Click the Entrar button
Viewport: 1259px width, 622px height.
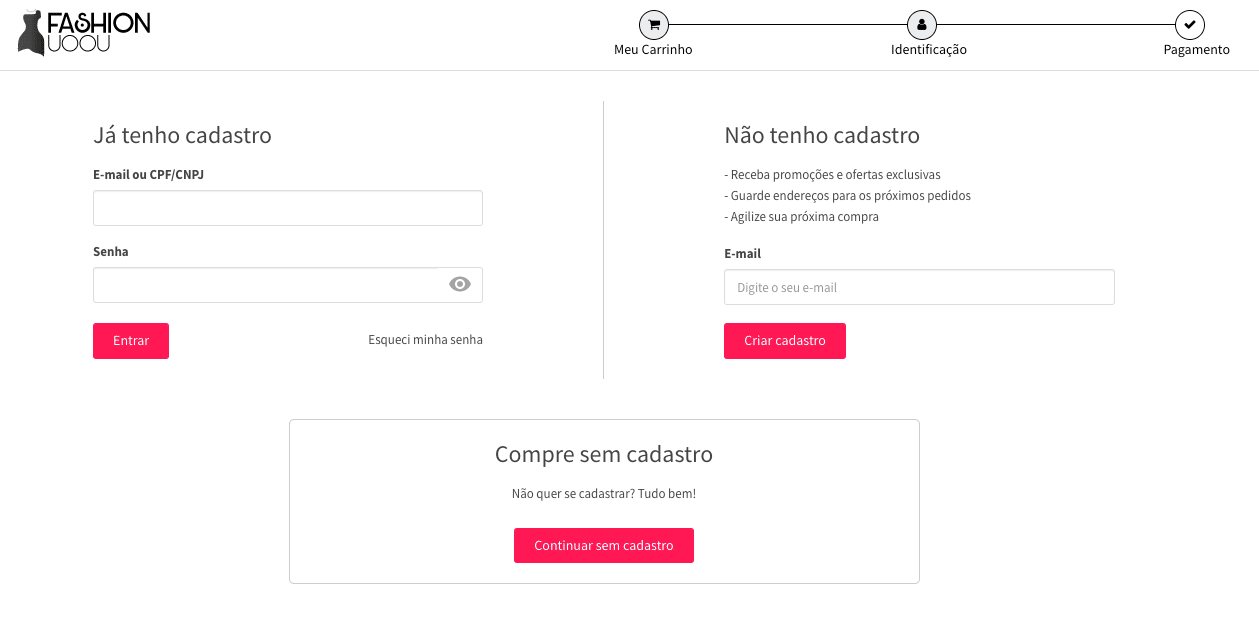131,340
